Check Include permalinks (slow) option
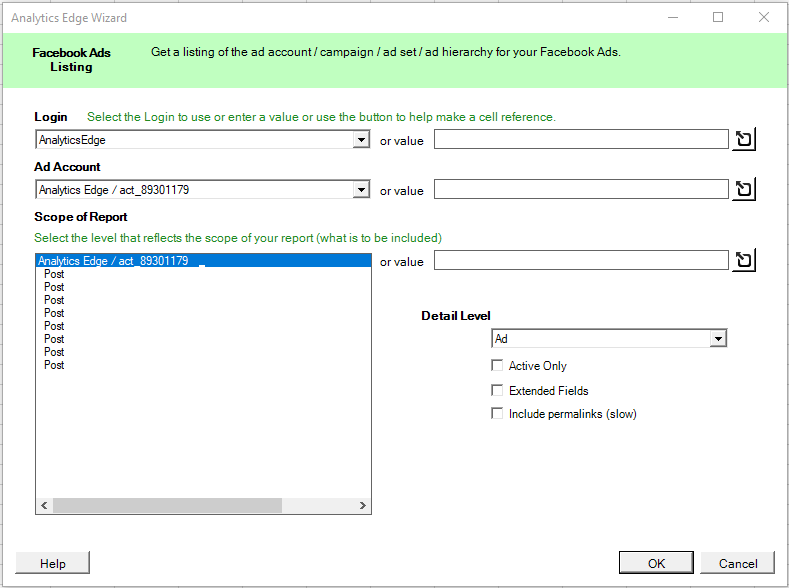 (497, 414)
